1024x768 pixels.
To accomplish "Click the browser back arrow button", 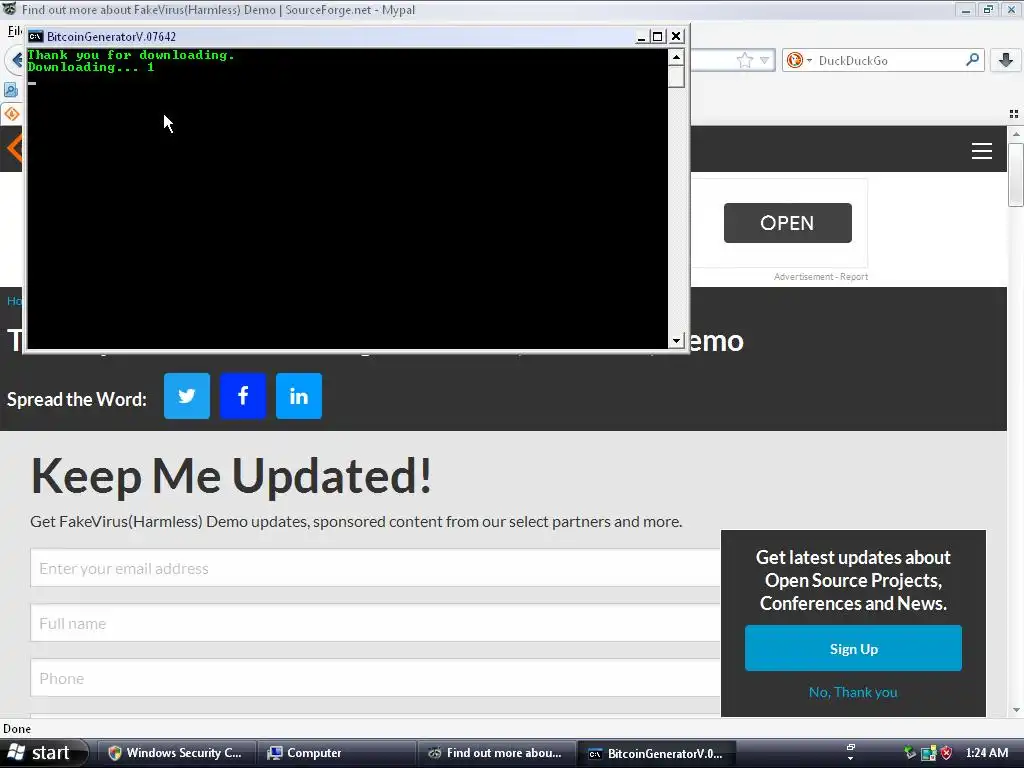I will 14,60.
